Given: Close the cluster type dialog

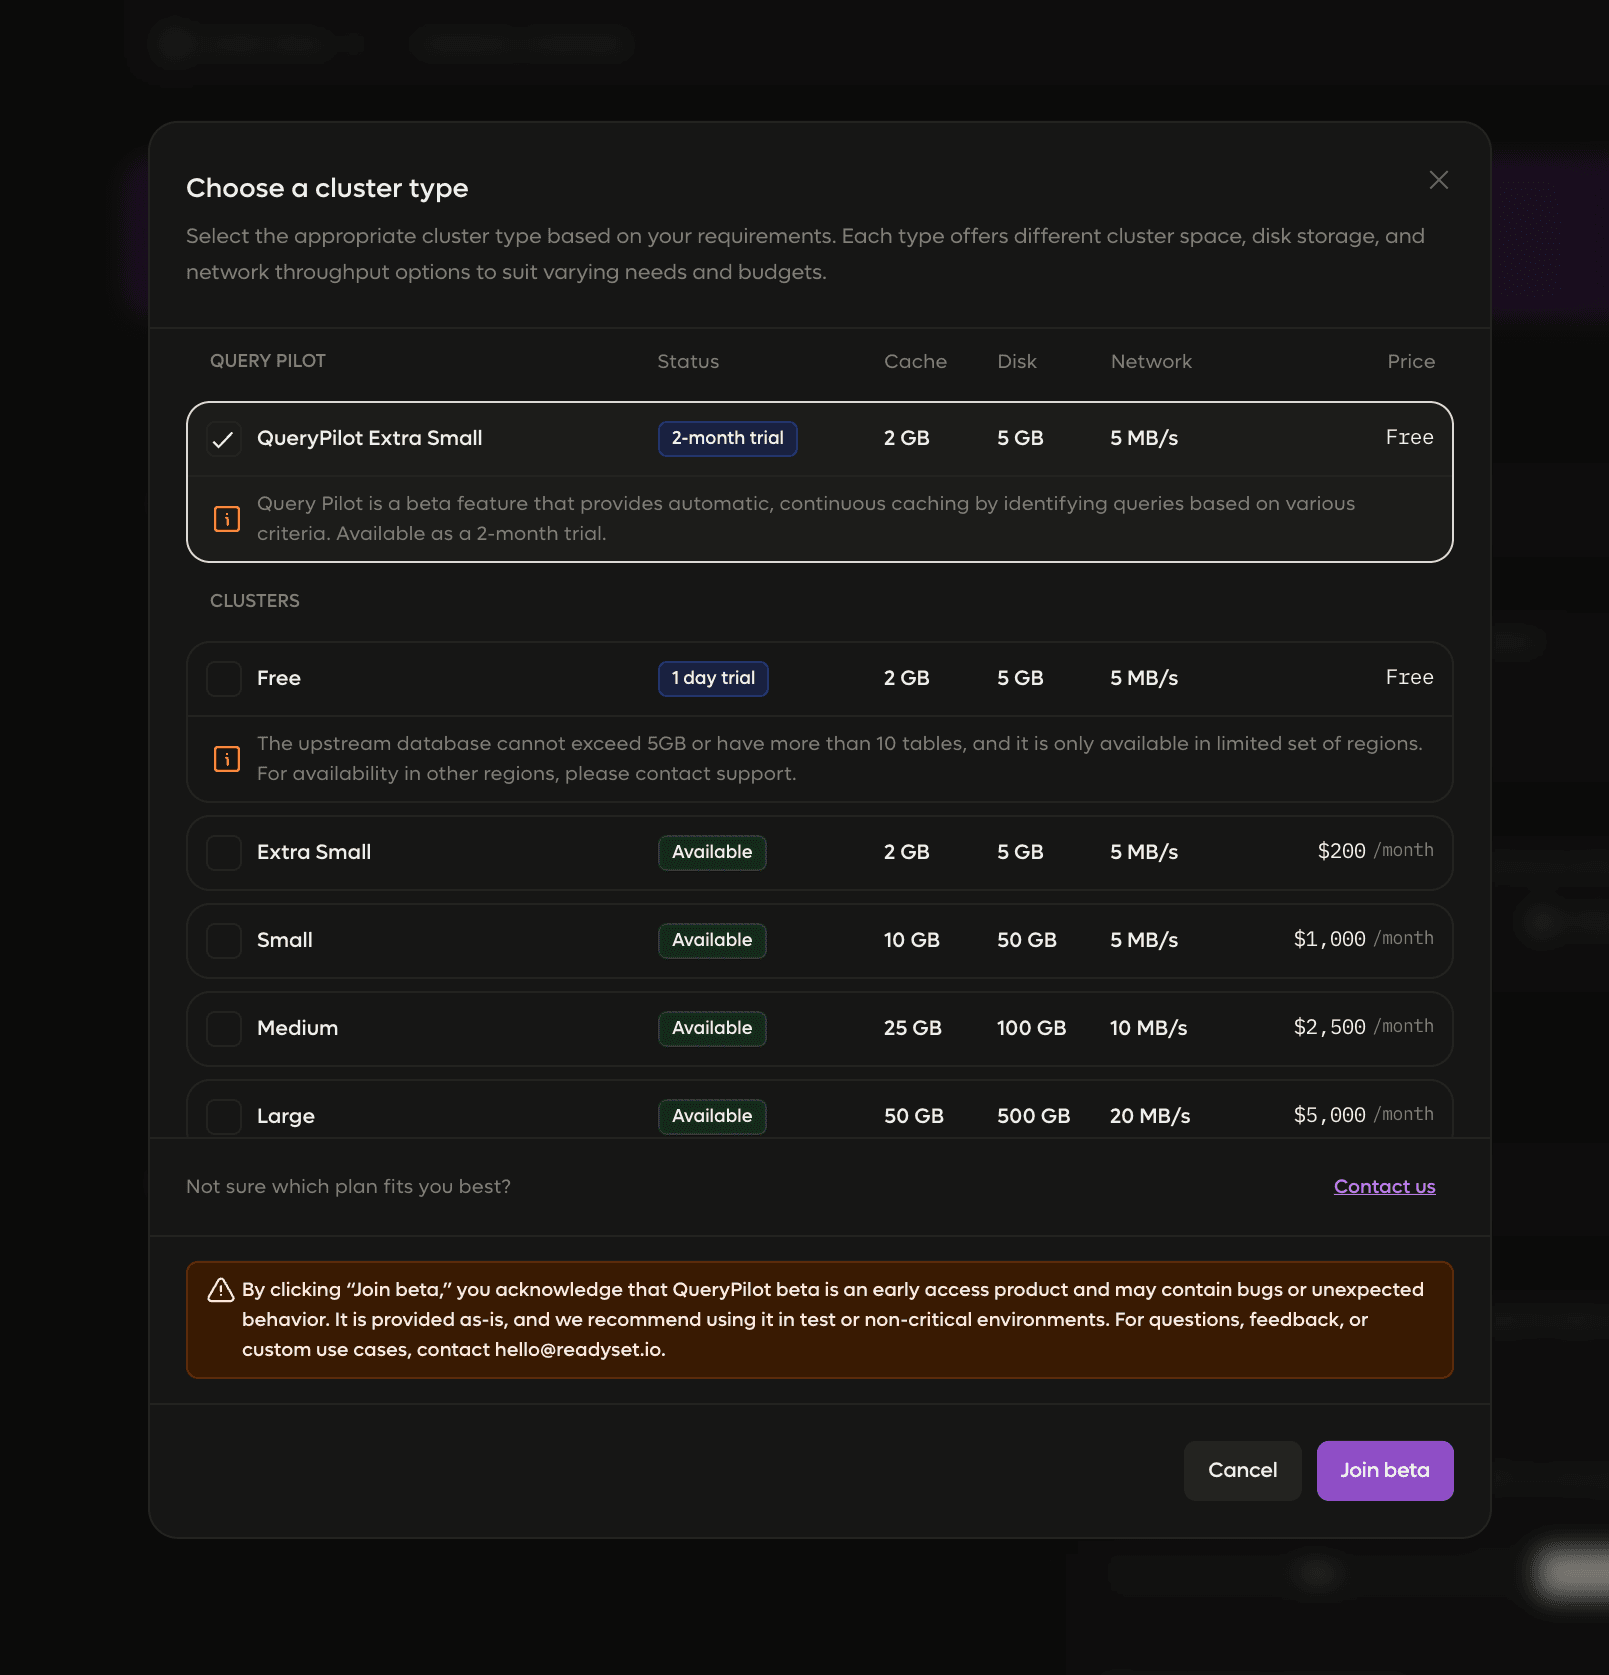Looking at the screenshot, I should tap(1438, 180).
